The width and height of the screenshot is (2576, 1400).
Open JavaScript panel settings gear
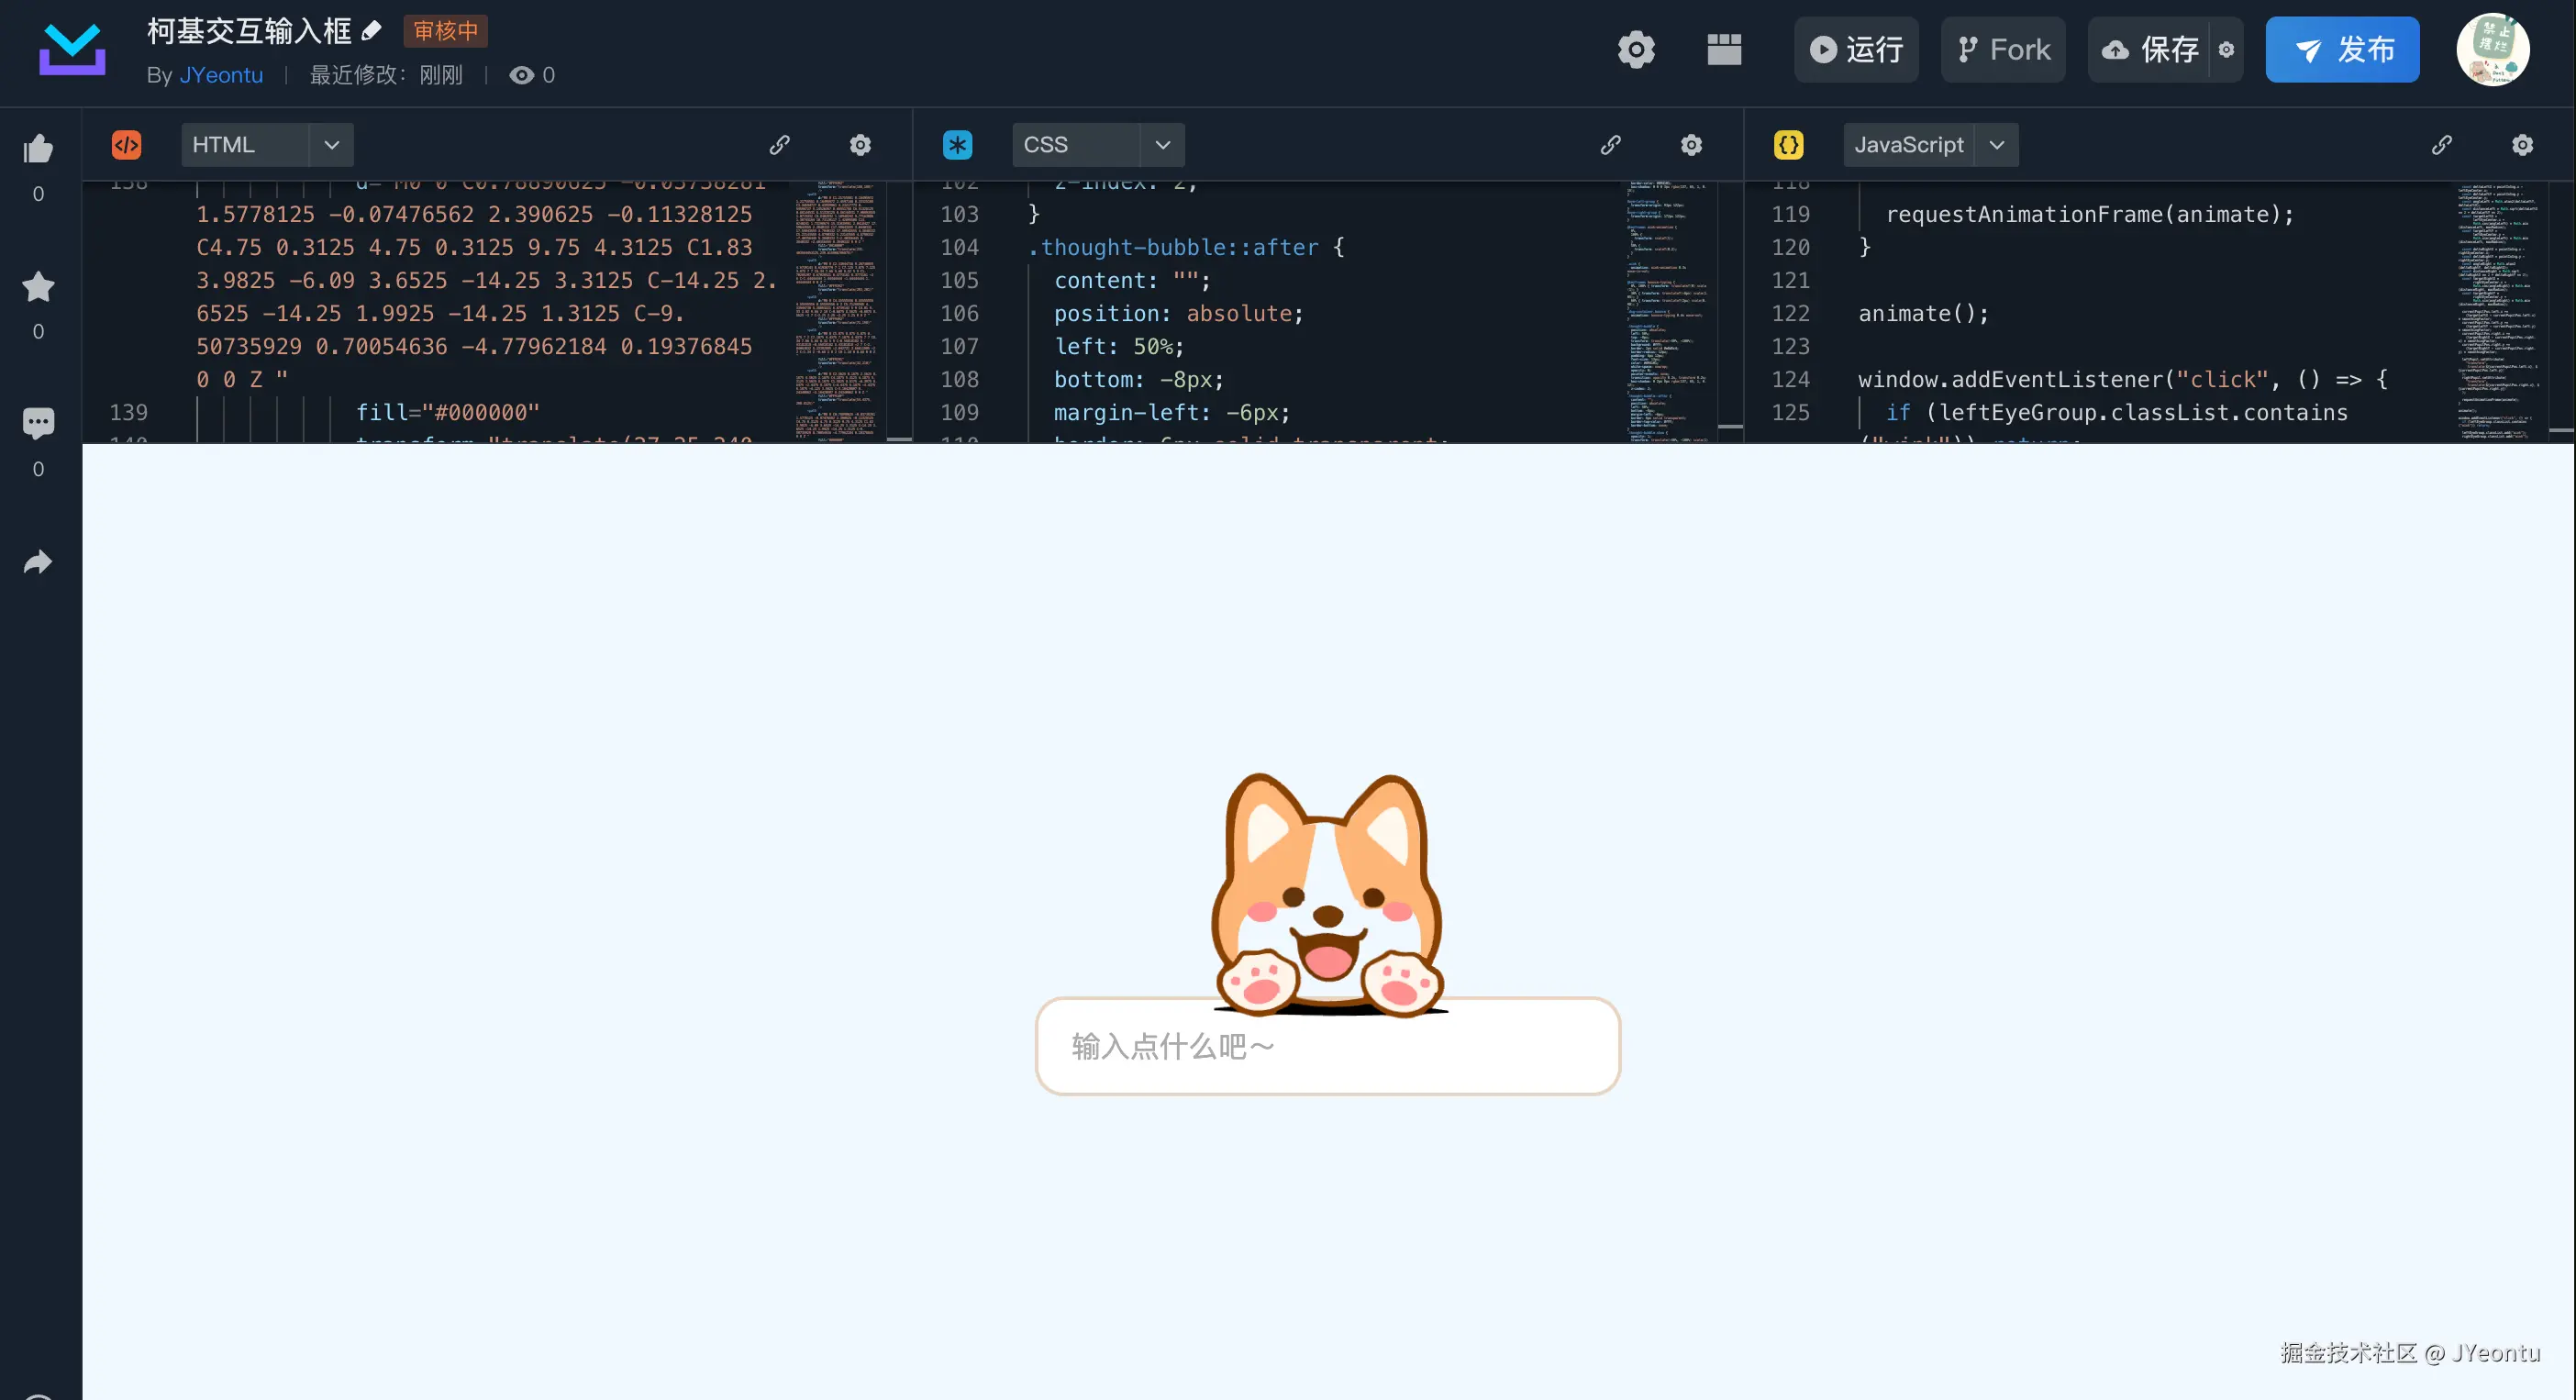(x=2522, y=145)
